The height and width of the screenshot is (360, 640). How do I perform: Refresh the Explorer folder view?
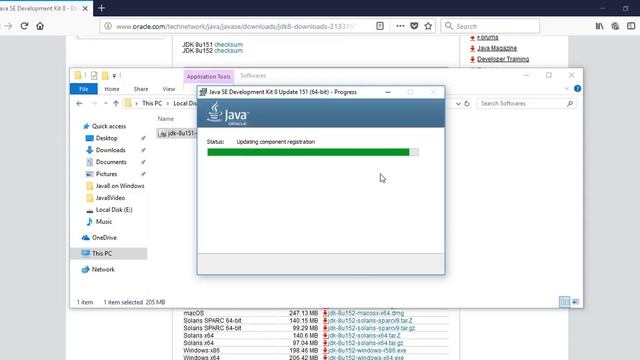click(x=467, y=104)
